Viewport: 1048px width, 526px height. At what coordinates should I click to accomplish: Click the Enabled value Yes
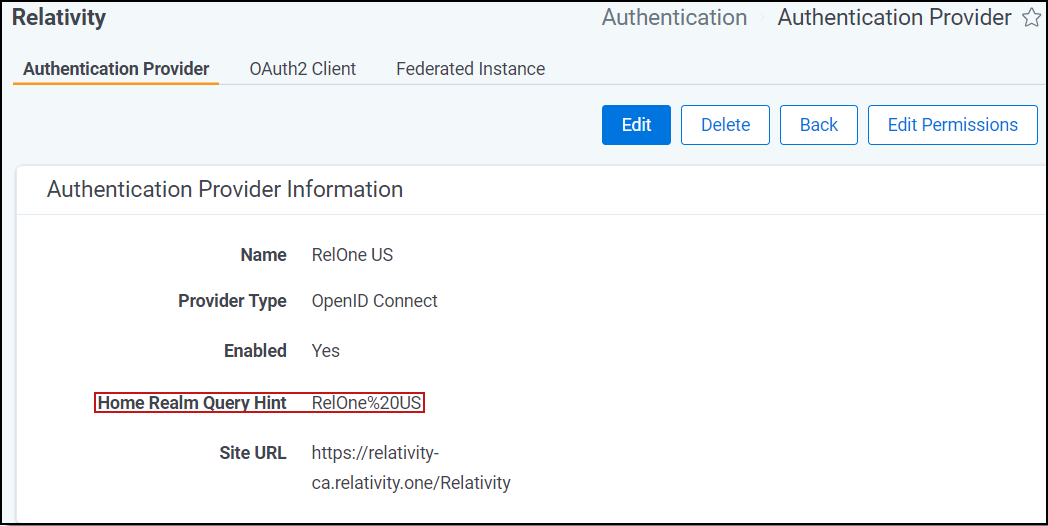(325, 351)
